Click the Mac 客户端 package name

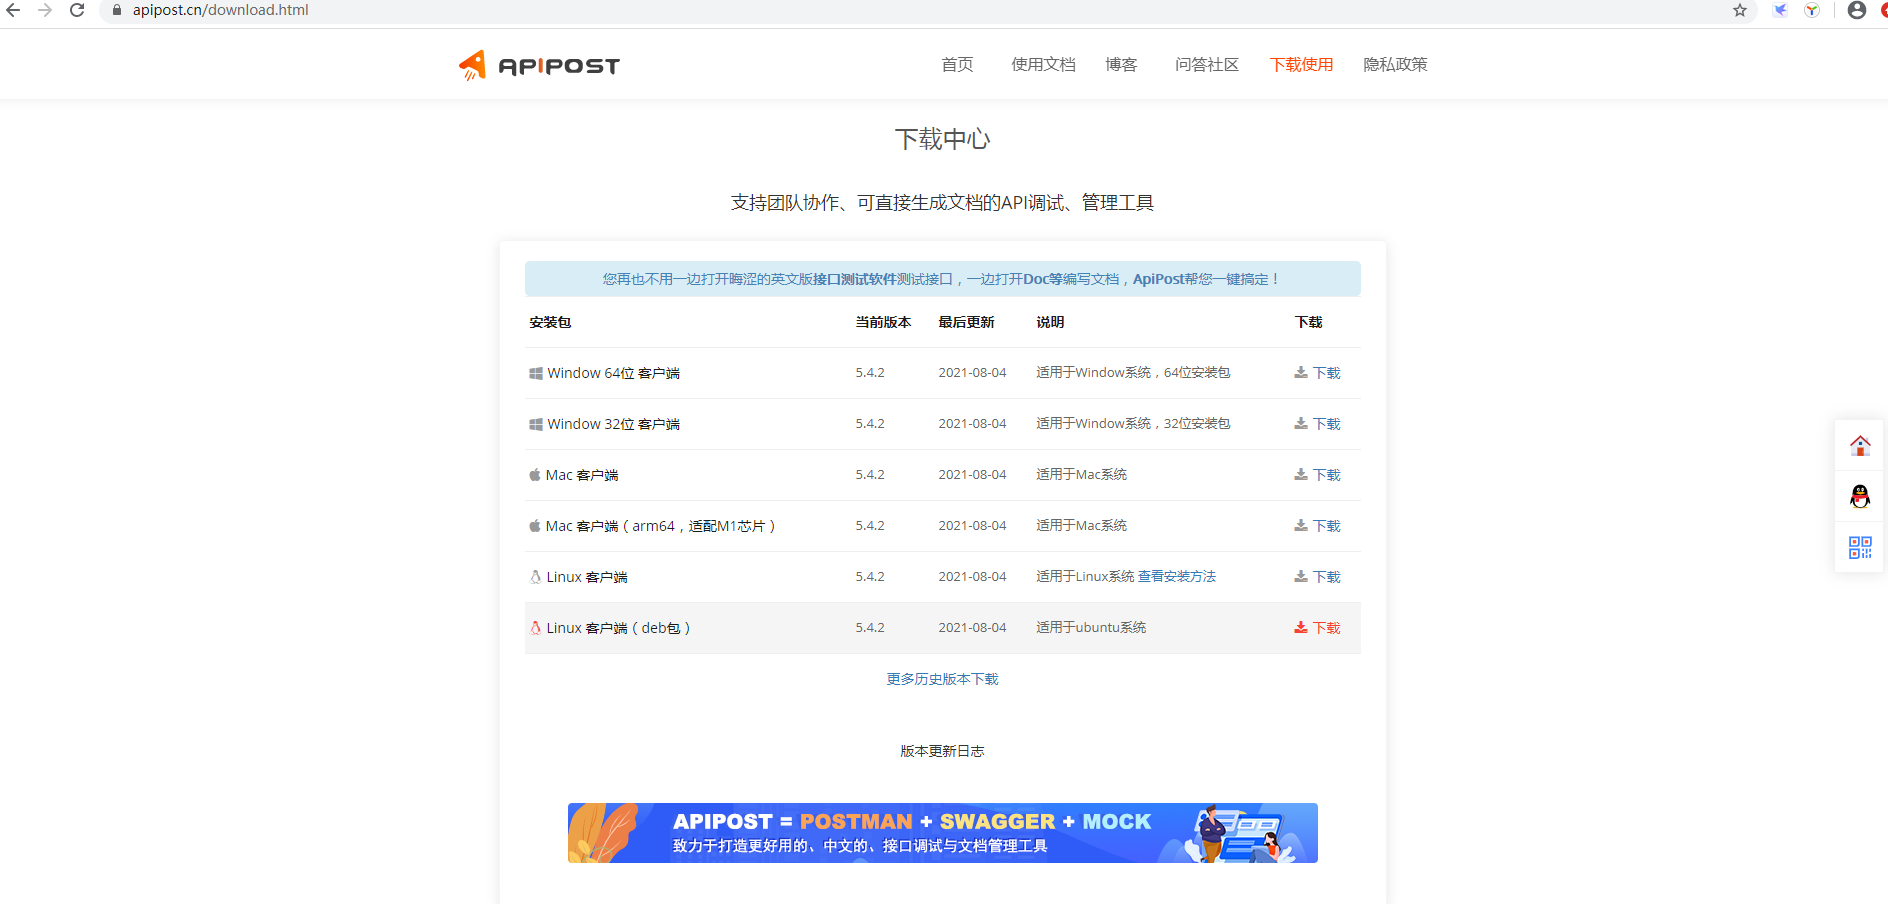tap(582, 475)
